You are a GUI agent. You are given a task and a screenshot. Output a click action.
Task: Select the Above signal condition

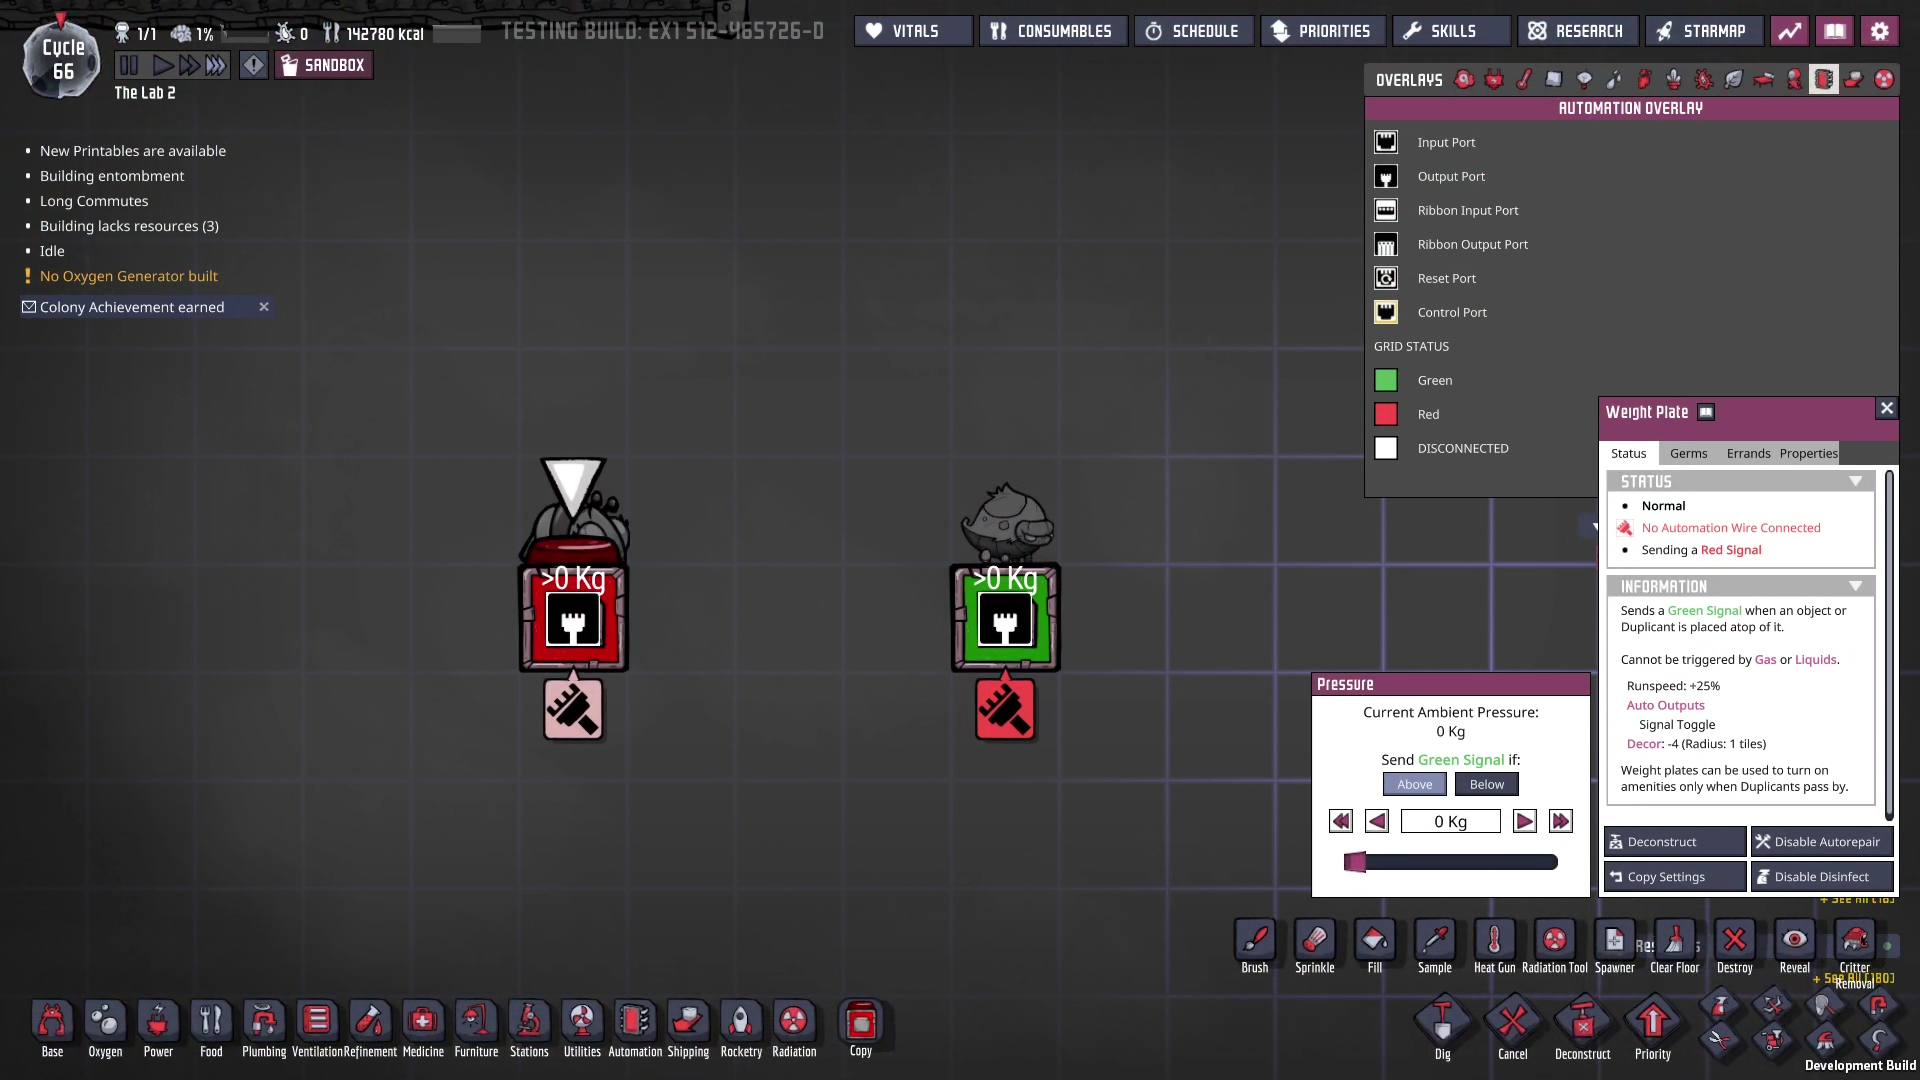click(x=1414, y=785)
